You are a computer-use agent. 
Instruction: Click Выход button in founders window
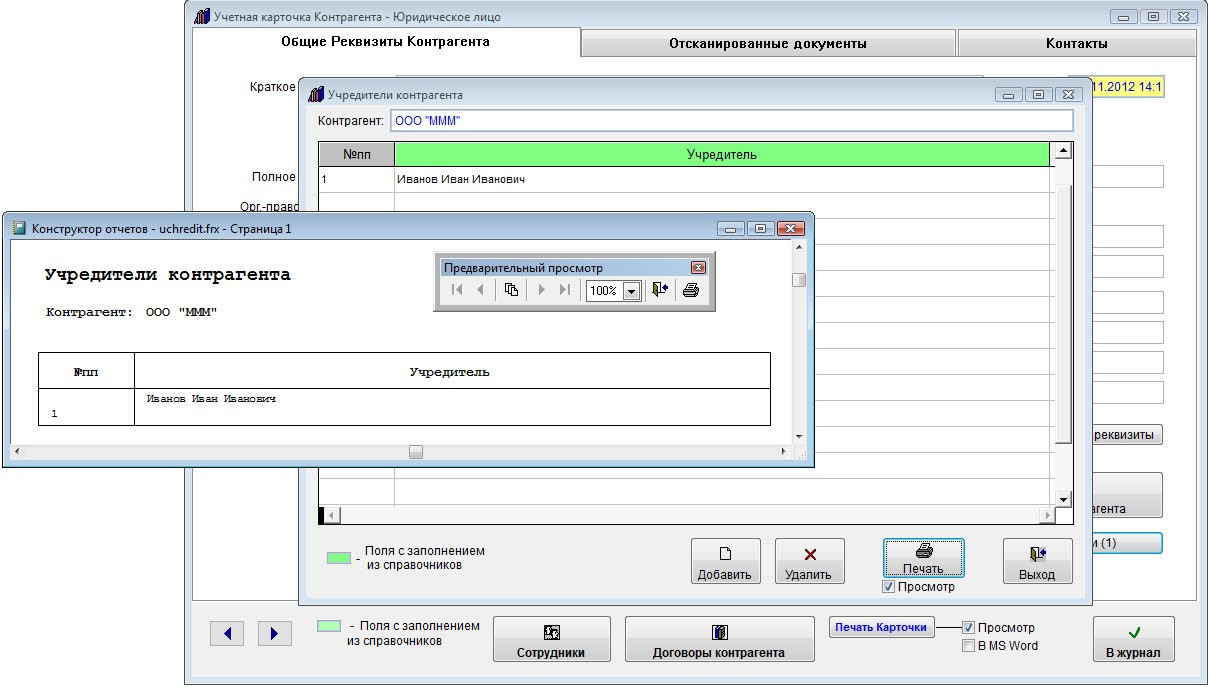click(x=1037, y=561)
